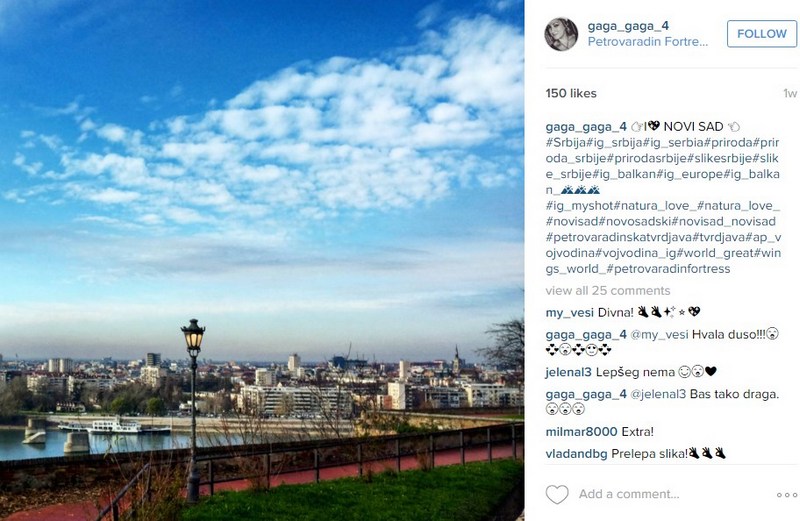Click the gaga_gaga_4 username in header
This screenshot has width=800, height=521.
628,26
